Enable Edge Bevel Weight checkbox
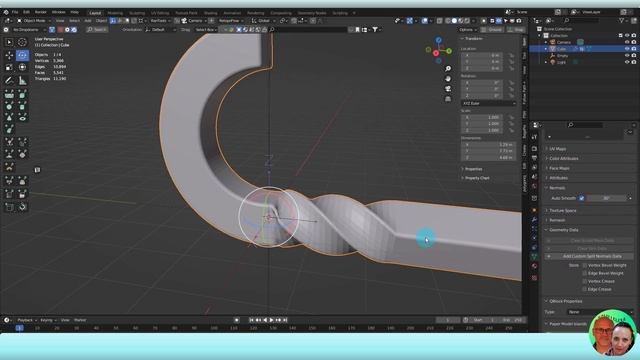Image resolution: width=640 pixels, height=360 pixels. [584, 273]
